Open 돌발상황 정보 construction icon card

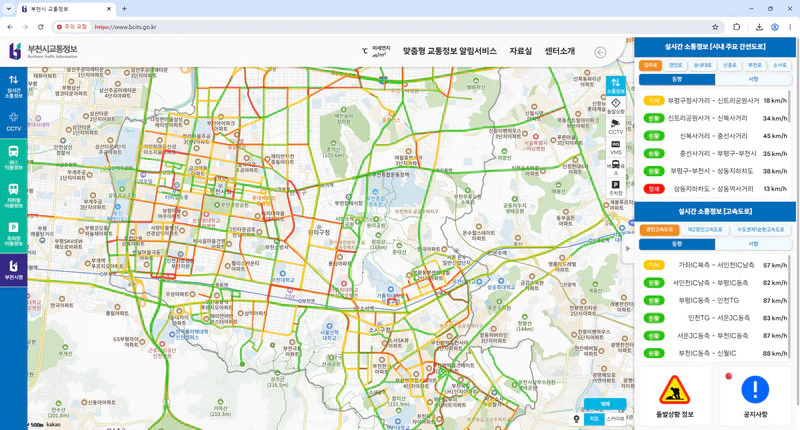coord(674,396)
